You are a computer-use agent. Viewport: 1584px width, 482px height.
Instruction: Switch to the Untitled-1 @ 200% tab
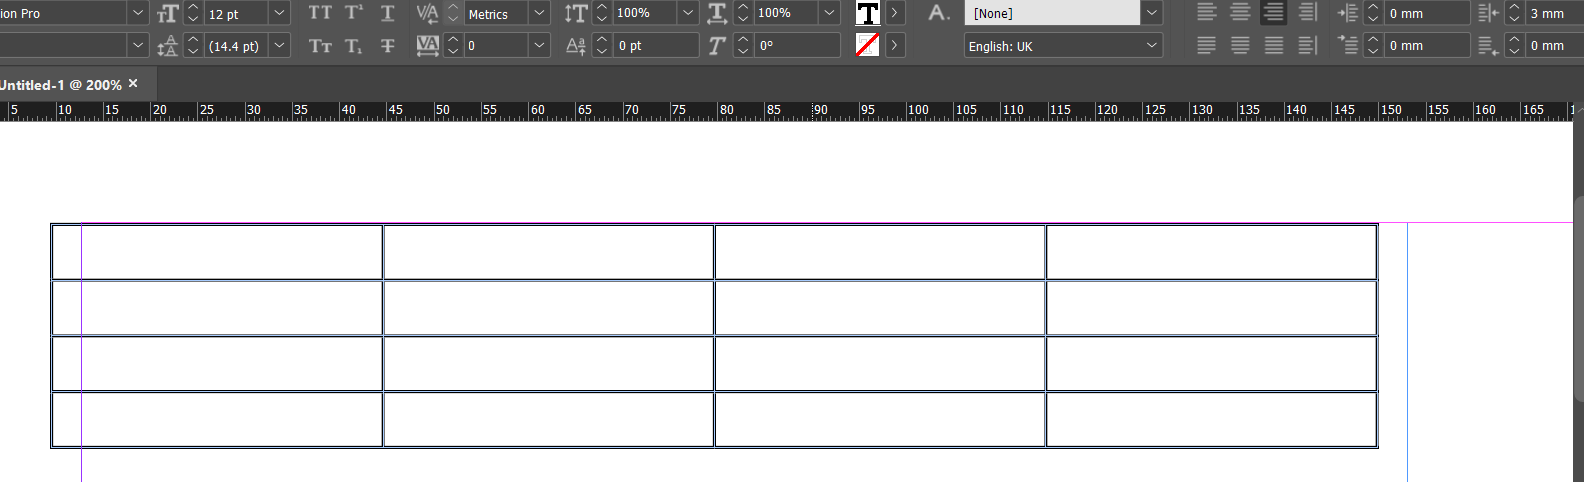[x=61, y=85]
